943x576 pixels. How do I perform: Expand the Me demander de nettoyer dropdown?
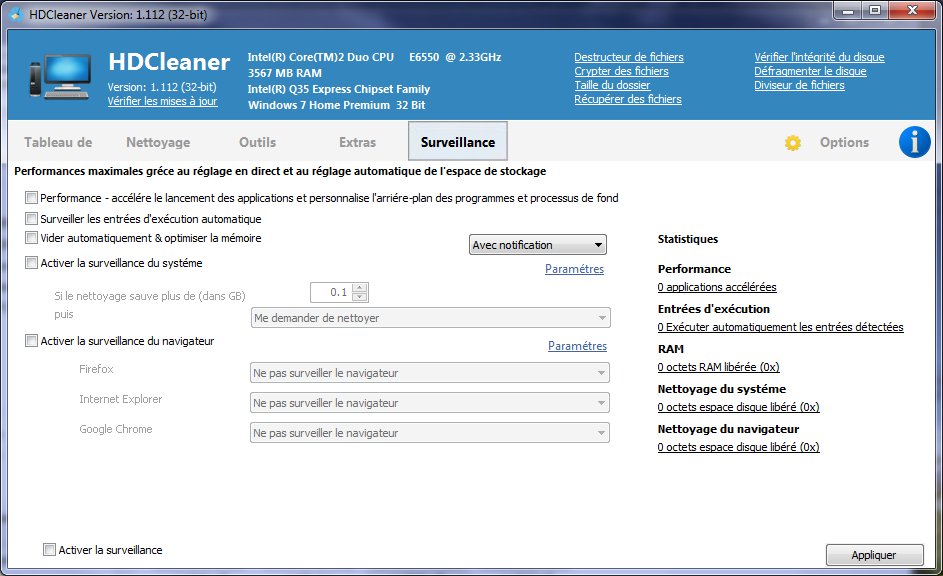coord(431,318)
